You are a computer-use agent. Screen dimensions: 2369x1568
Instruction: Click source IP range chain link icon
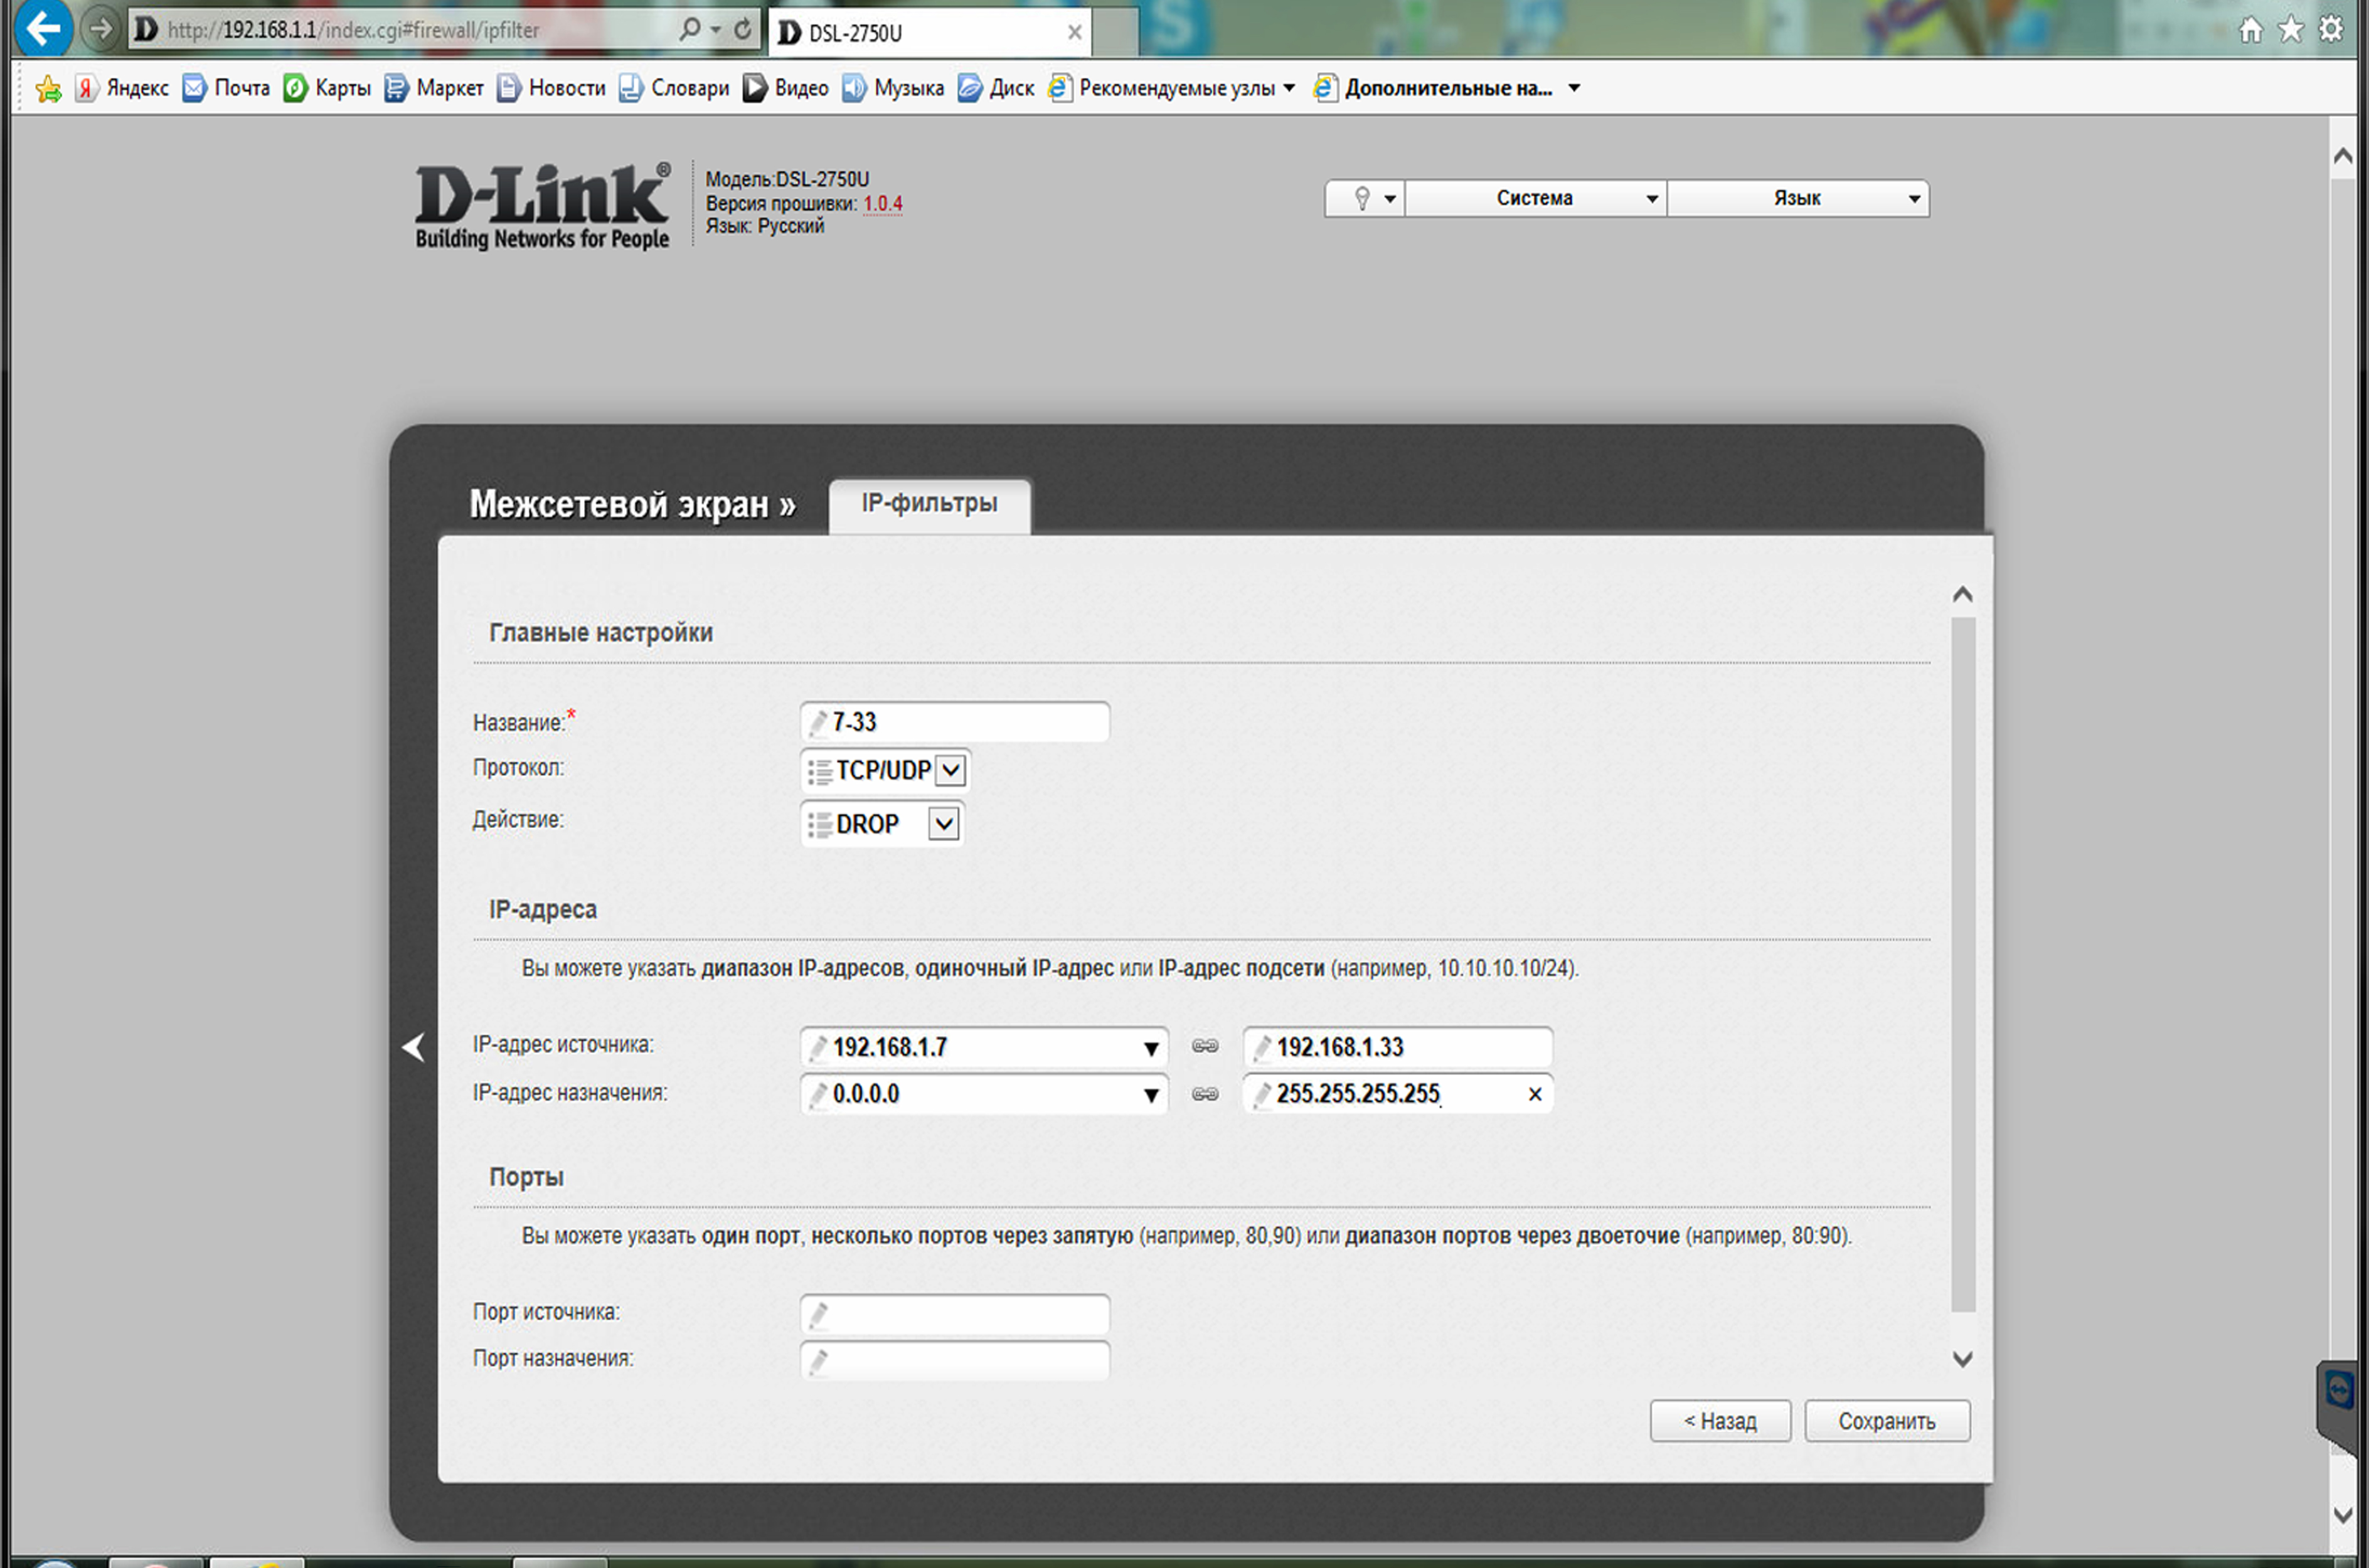pos(1205,1046)
